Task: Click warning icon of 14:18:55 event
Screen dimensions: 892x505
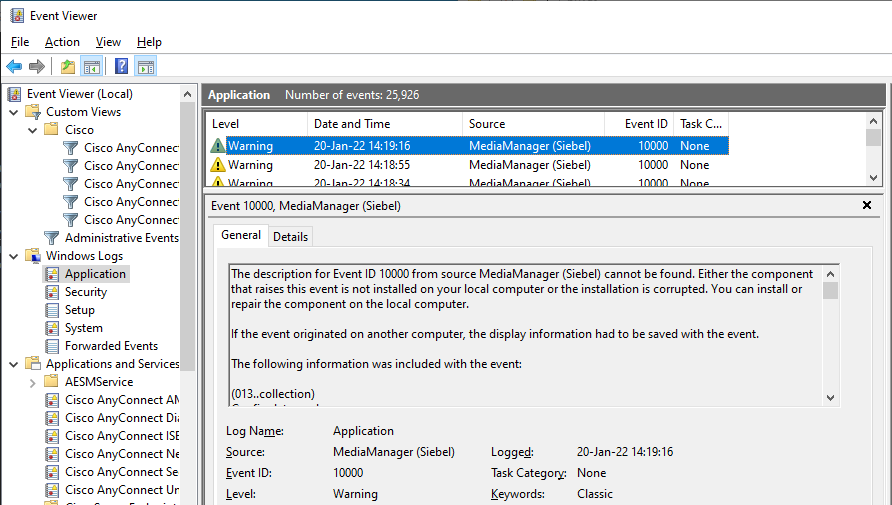Action: 217,165
